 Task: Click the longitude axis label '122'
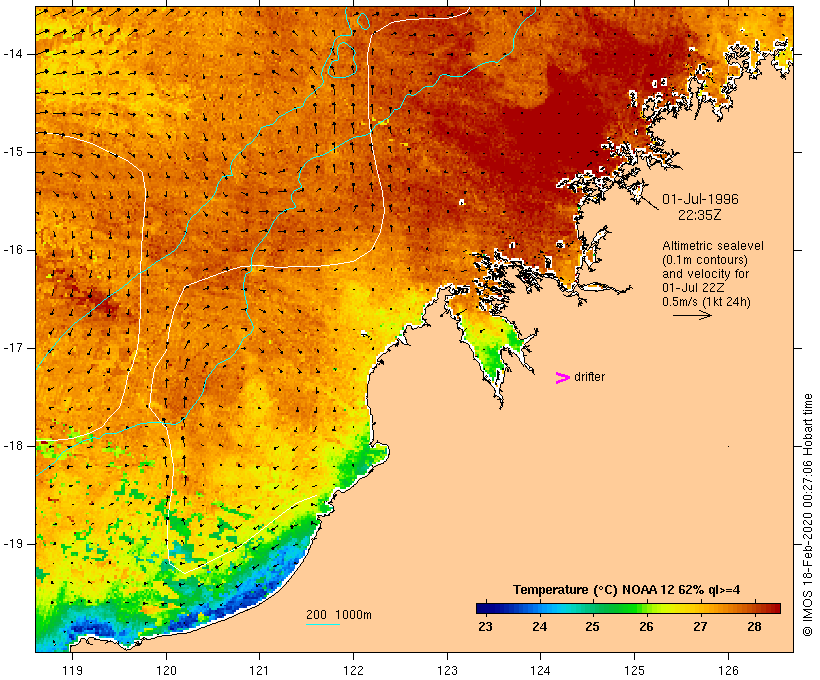(x=354, y=670)
